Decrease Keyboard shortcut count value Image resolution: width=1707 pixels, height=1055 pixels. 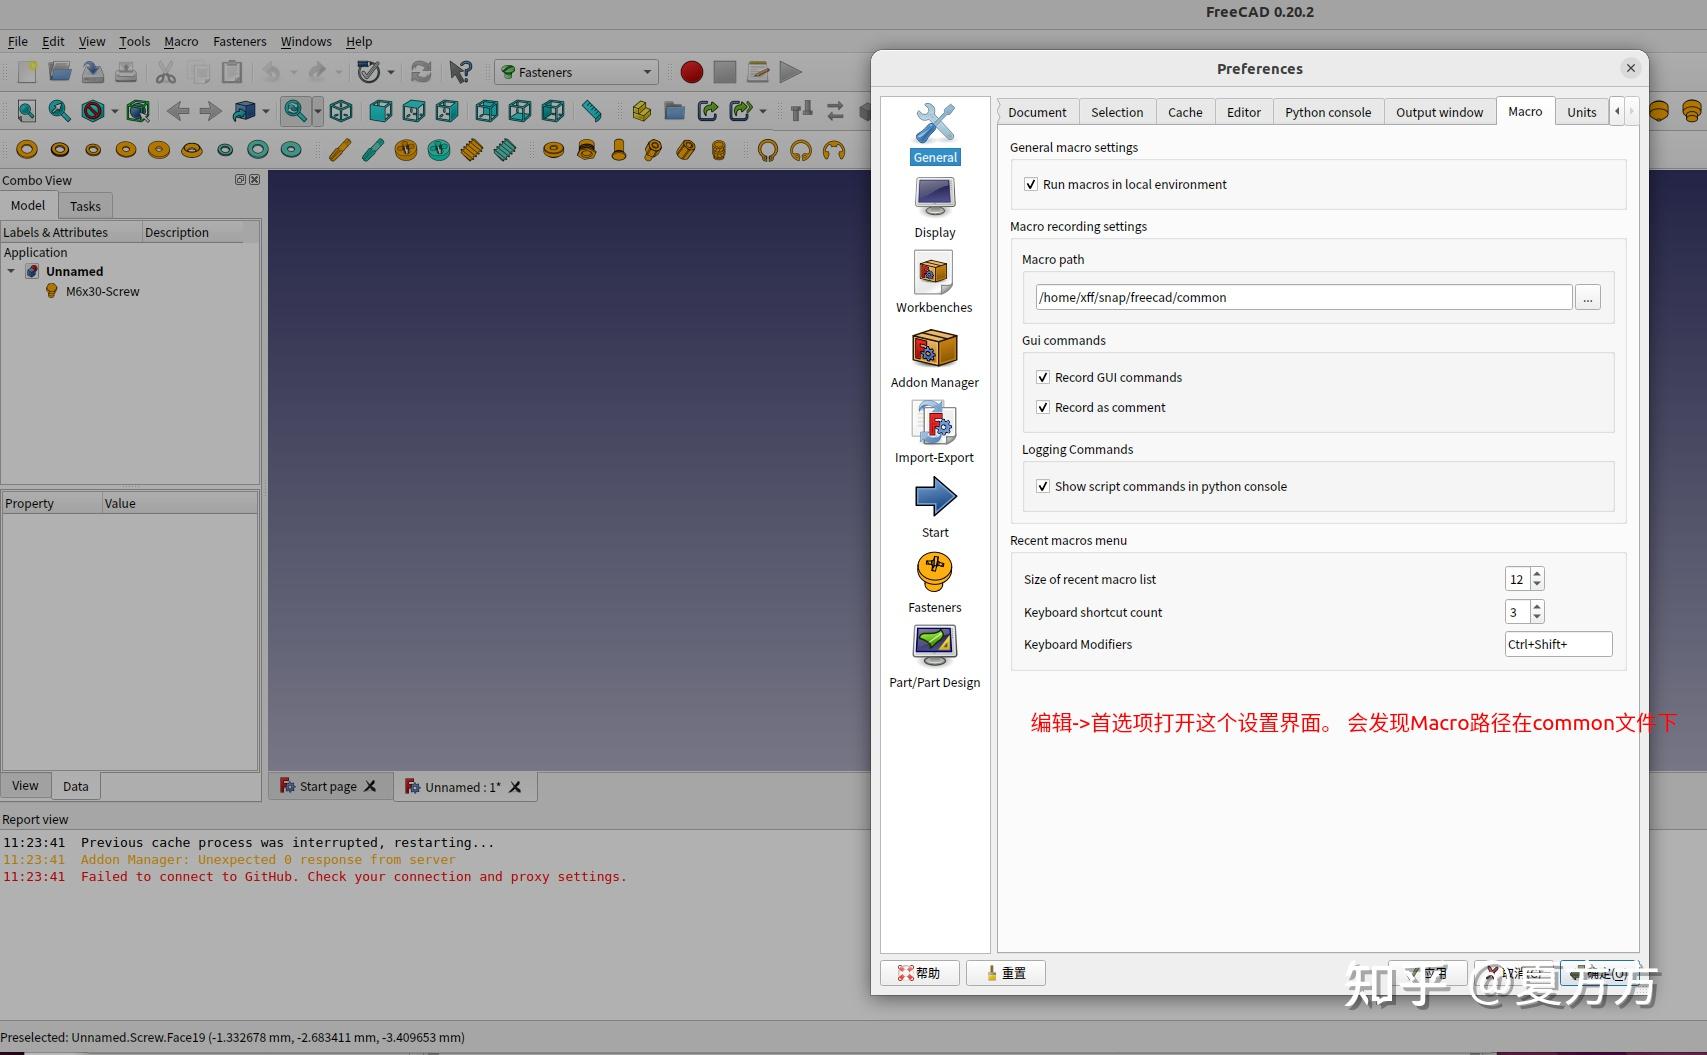(1538, 618)
